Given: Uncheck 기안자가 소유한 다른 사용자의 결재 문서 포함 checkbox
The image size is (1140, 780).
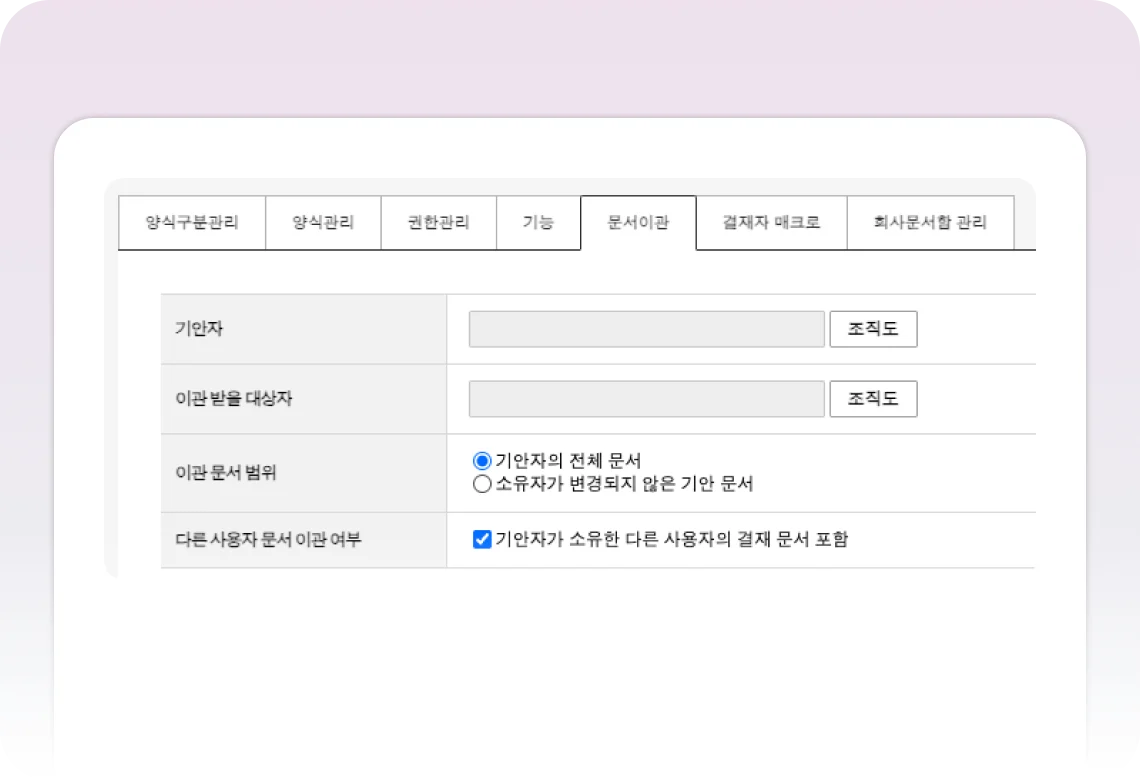Looking at the screenshot, I should (482, 540).
